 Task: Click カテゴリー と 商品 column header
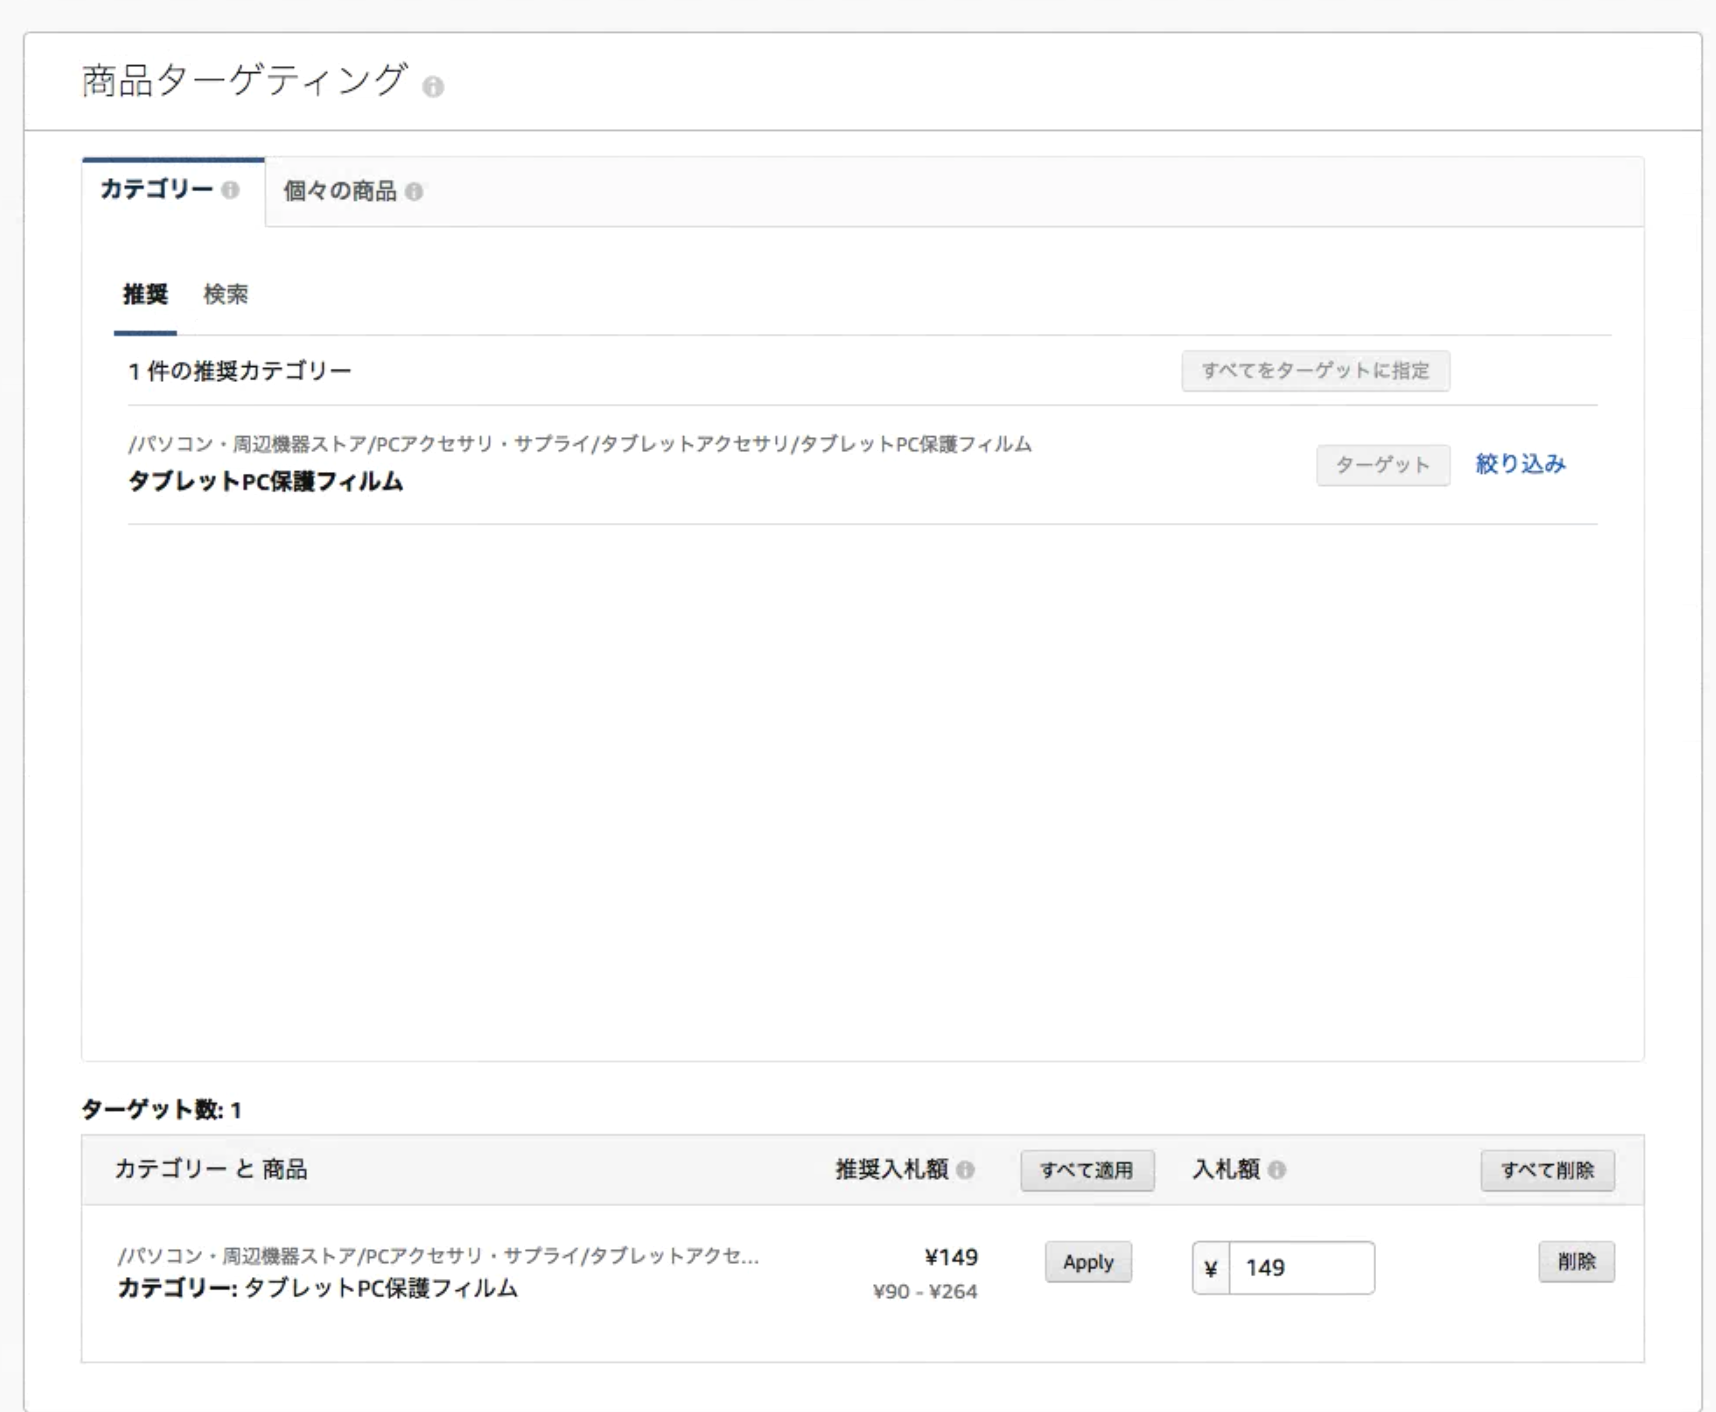click(211, 1169)
